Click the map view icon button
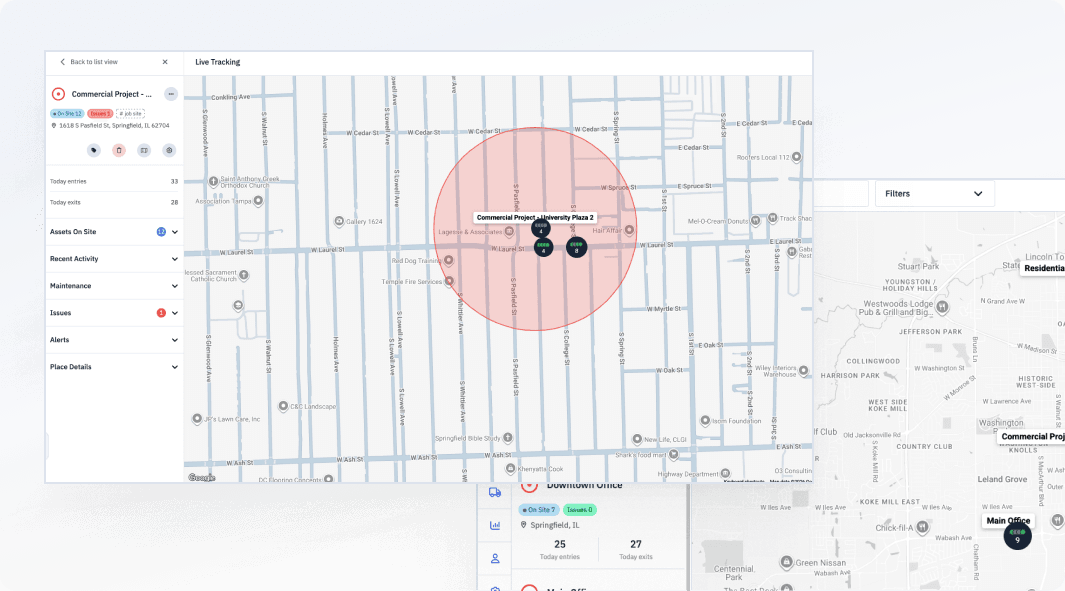1065x591 pixels. (x=144, y=150)
